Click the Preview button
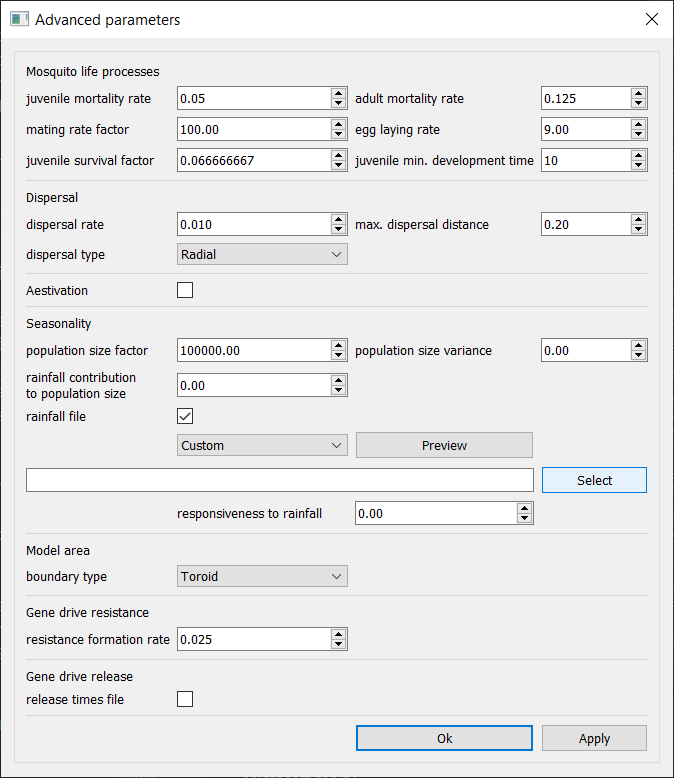Screen dimensions: 674x778 pyautogui.click(x=444, y=445)
